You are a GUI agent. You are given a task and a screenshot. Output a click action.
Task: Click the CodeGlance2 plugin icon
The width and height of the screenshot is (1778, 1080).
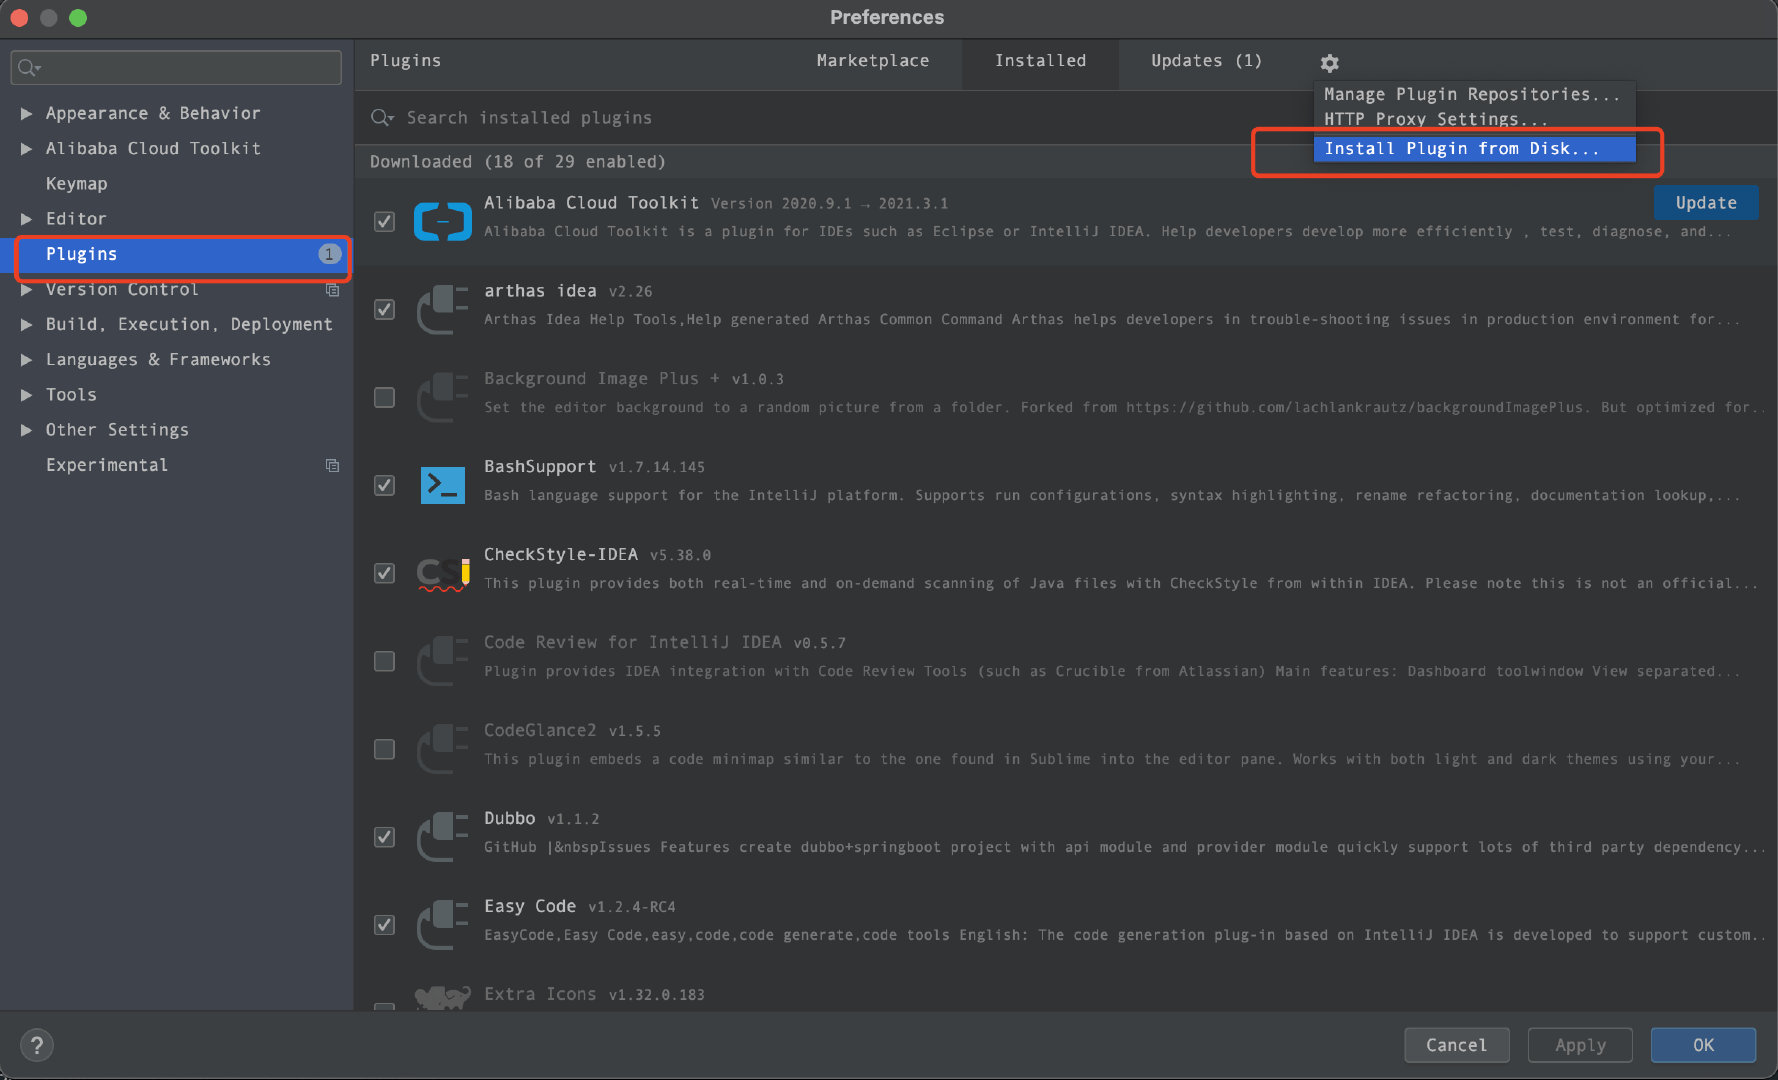coord(442,749)
